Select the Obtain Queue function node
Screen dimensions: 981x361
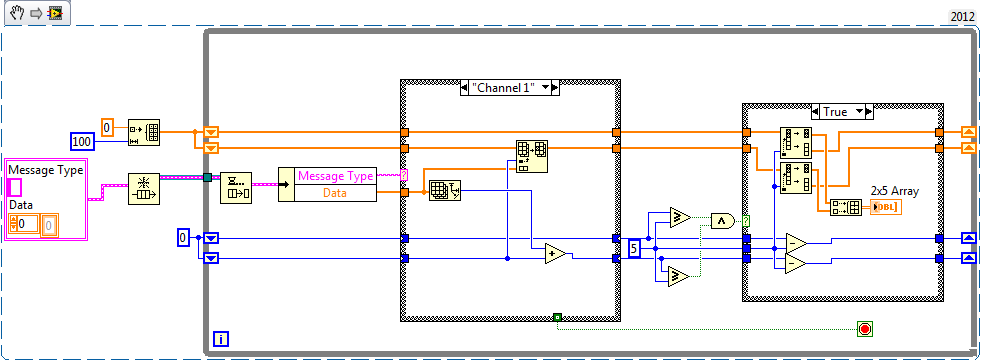coord(143,188)
